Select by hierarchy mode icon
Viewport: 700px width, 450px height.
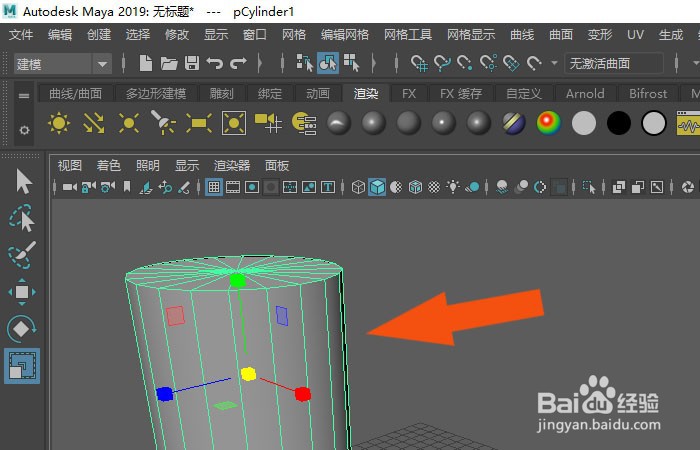tap(304, 63)
